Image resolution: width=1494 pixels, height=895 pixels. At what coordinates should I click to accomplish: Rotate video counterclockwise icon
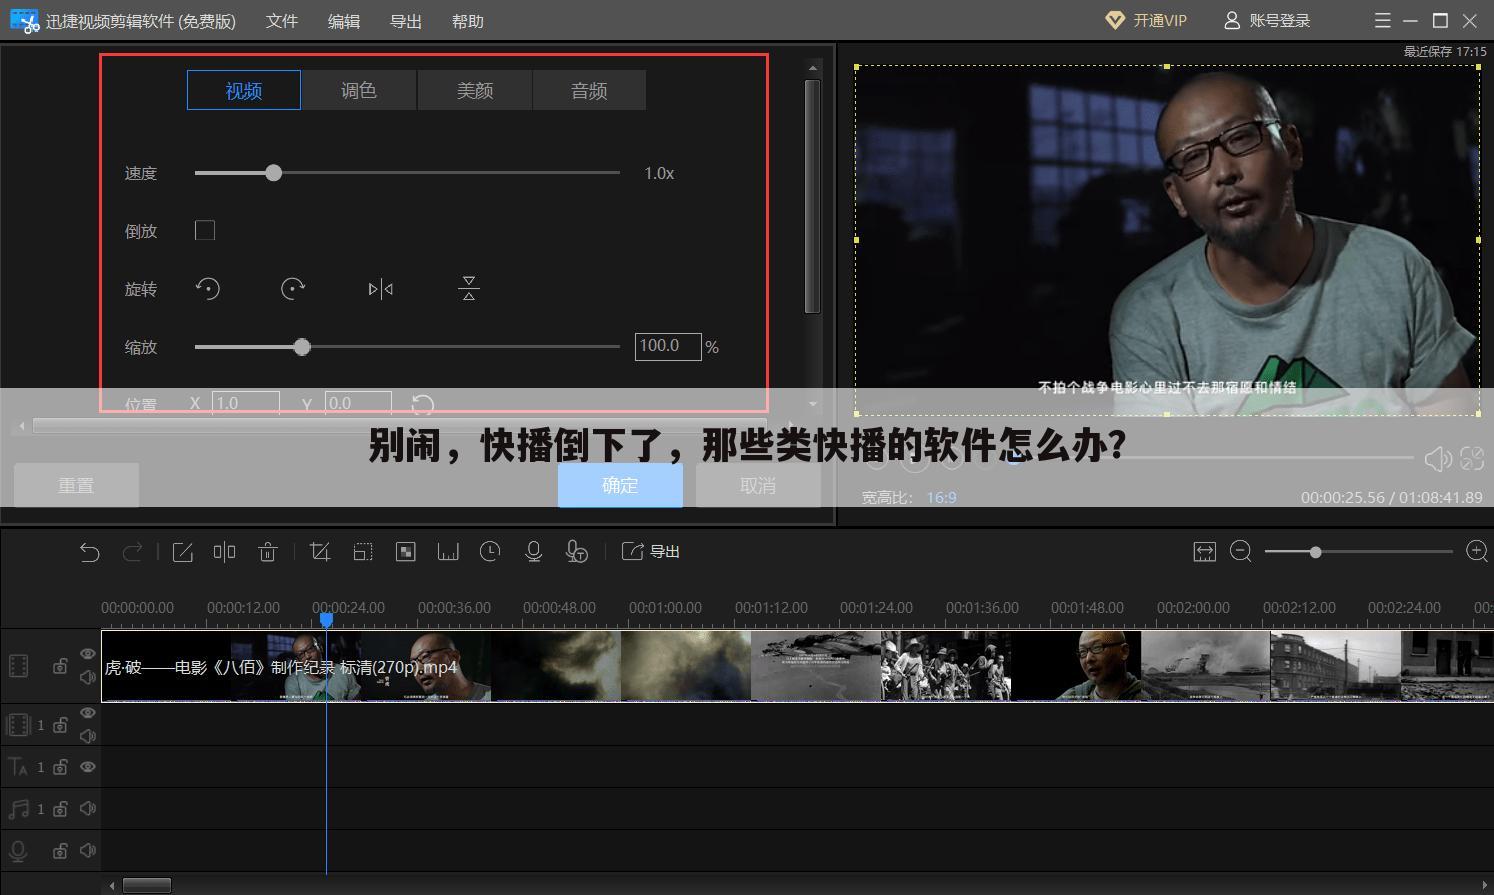pyautogui.click(x=207, y=289)
